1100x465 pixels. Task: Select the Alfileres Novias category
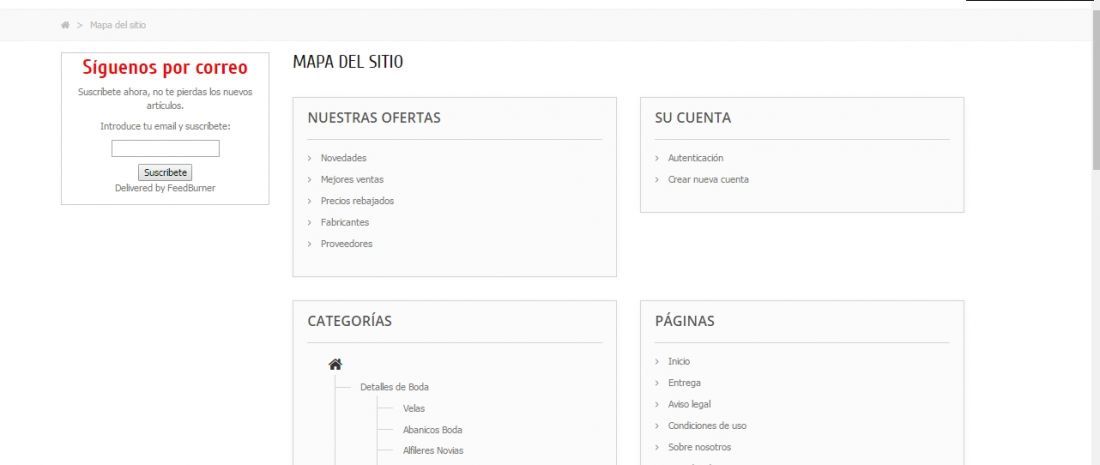(433, 450)
